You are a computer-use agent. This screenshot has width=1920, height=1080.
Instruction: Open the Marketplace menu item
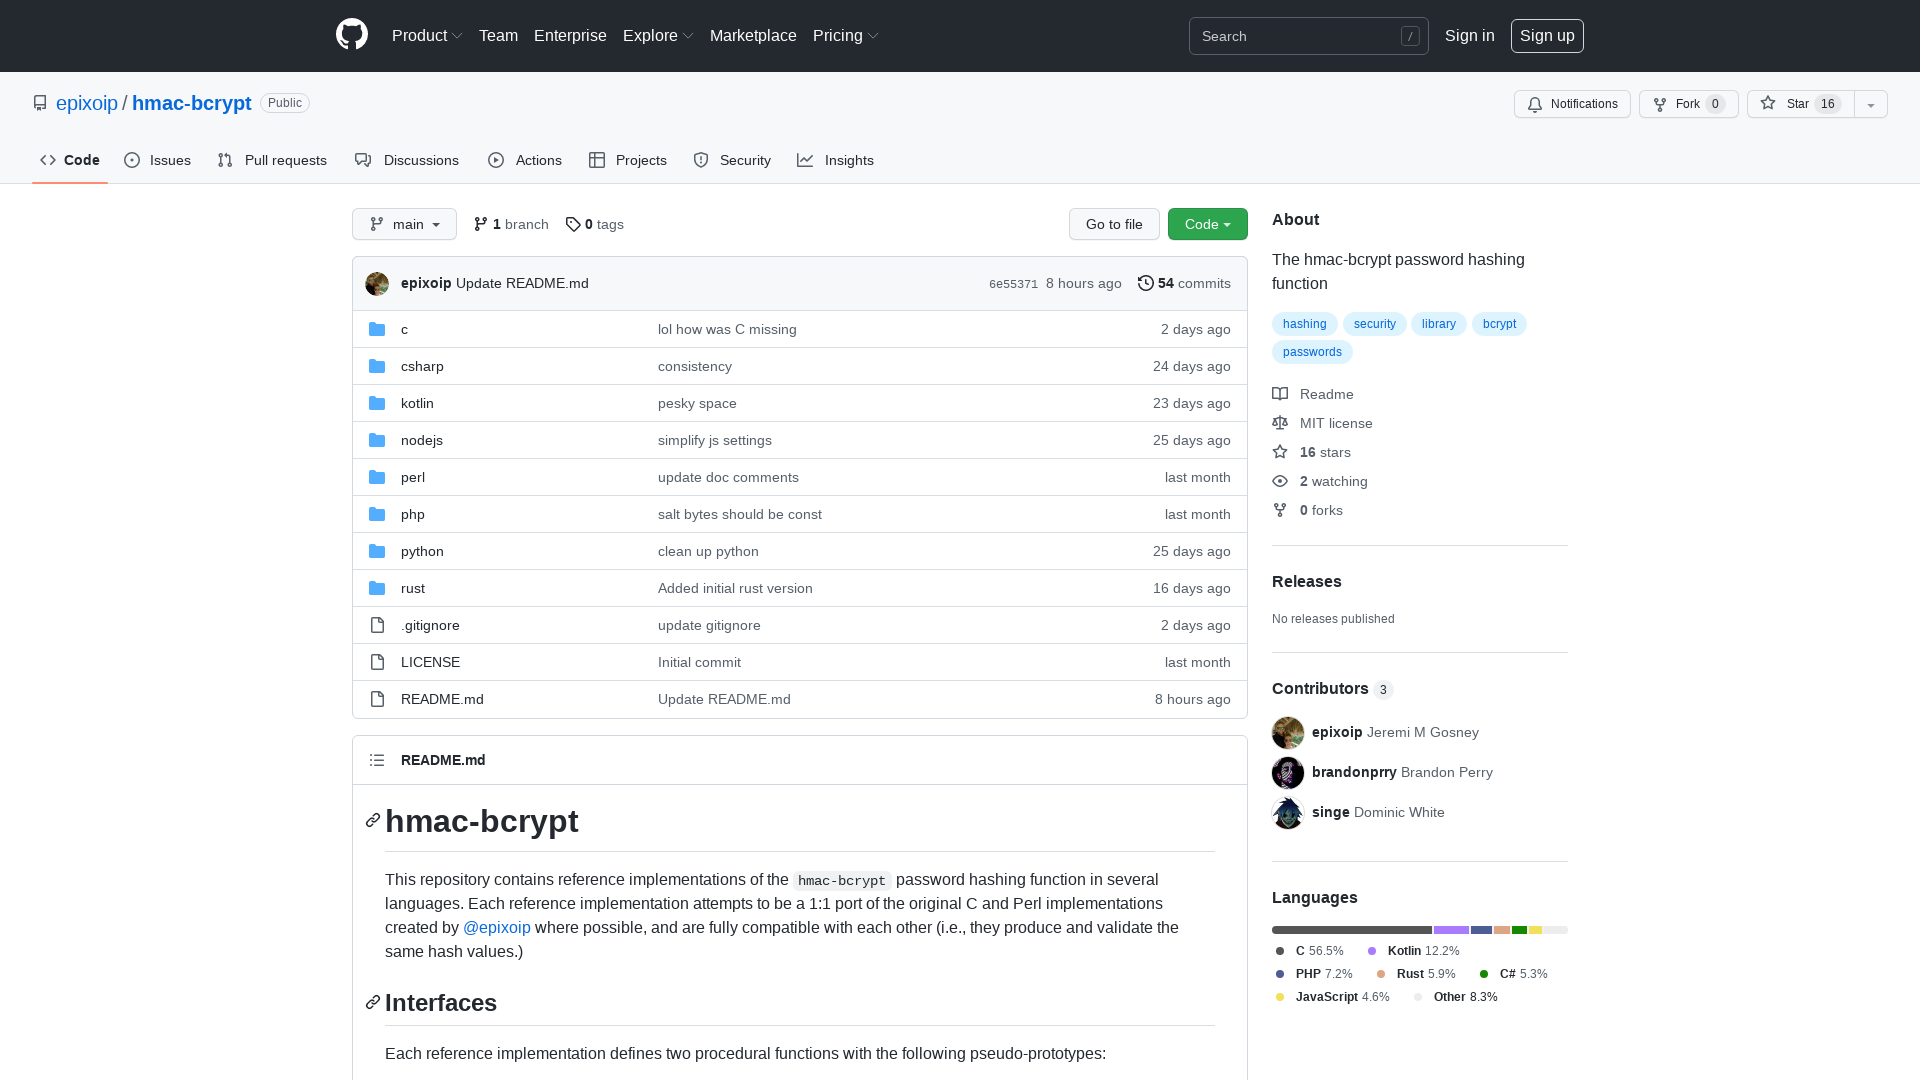[x=753, y=35]
